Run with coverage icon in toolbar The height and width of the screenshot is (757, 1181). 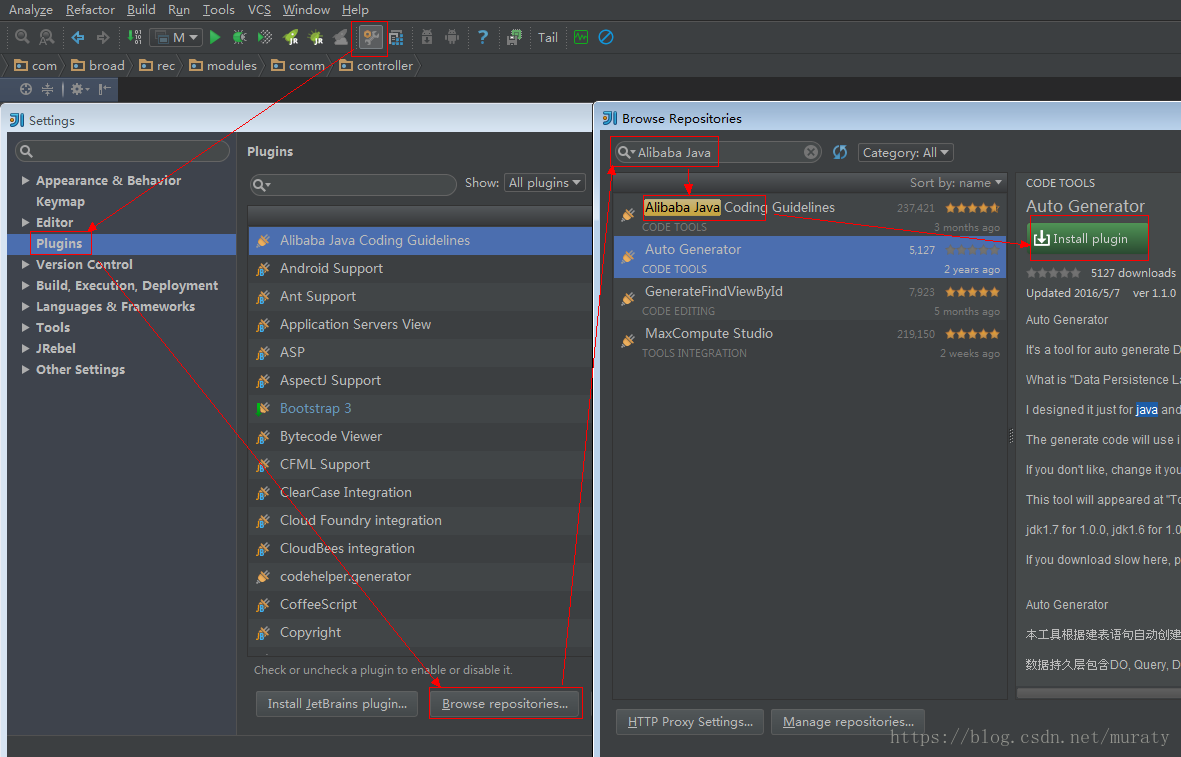point(265,37)
